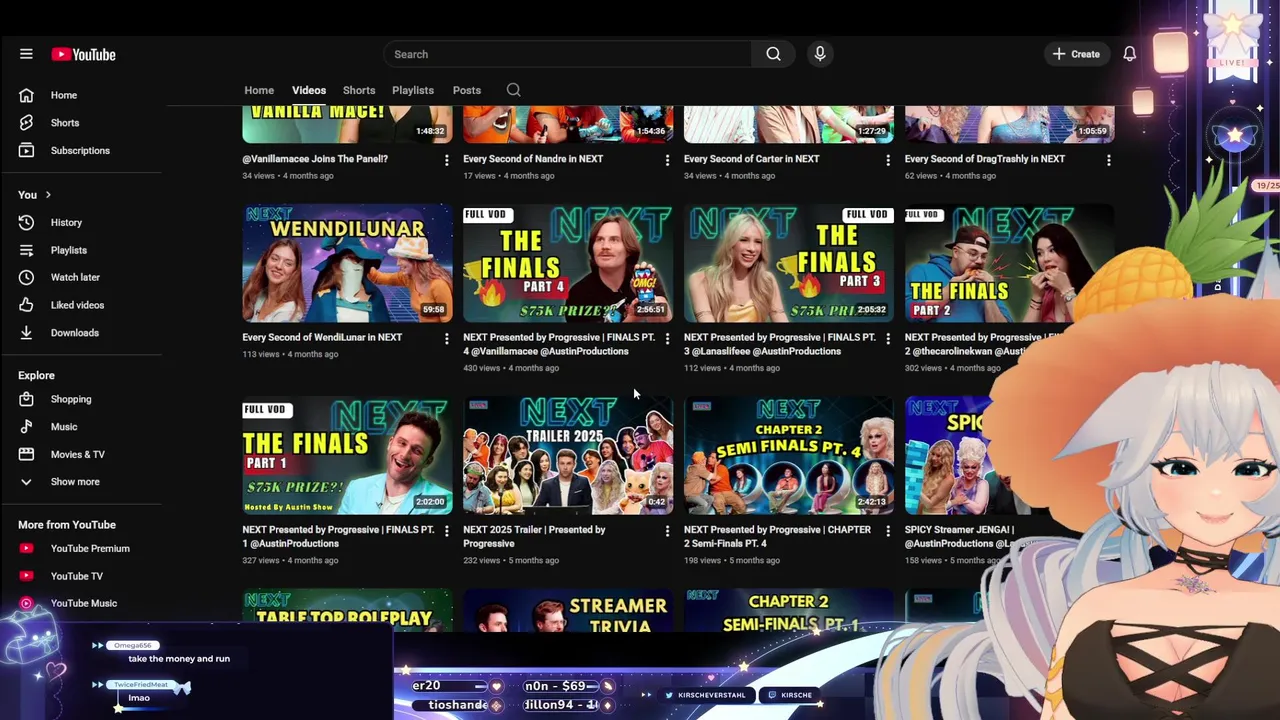Image resolution: width=1280 pixels, height=720 pixels.
Task: Open options menu for NEXT 2025 Trailer video
Action: click(x=667, y=531)
